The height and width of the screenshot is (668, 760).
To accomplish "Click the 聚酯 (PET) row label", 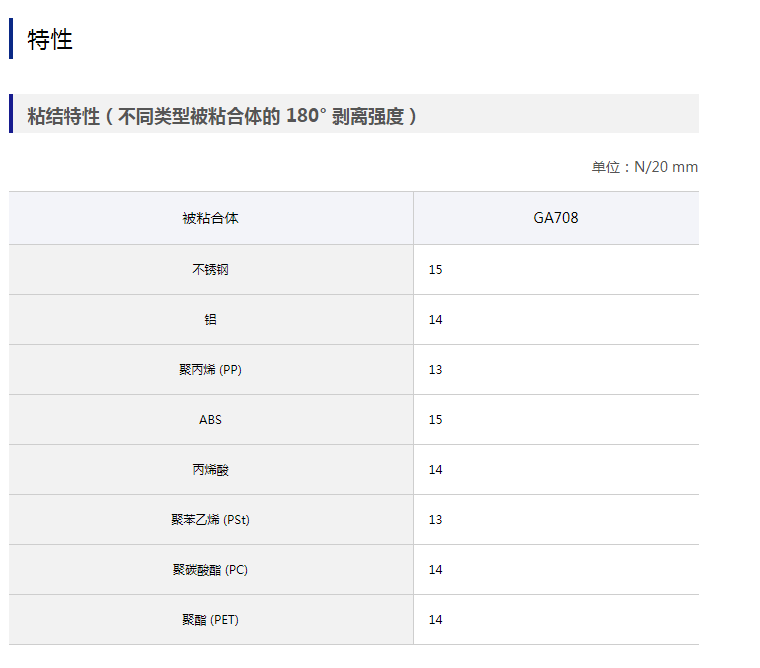I will coord(210,620).
